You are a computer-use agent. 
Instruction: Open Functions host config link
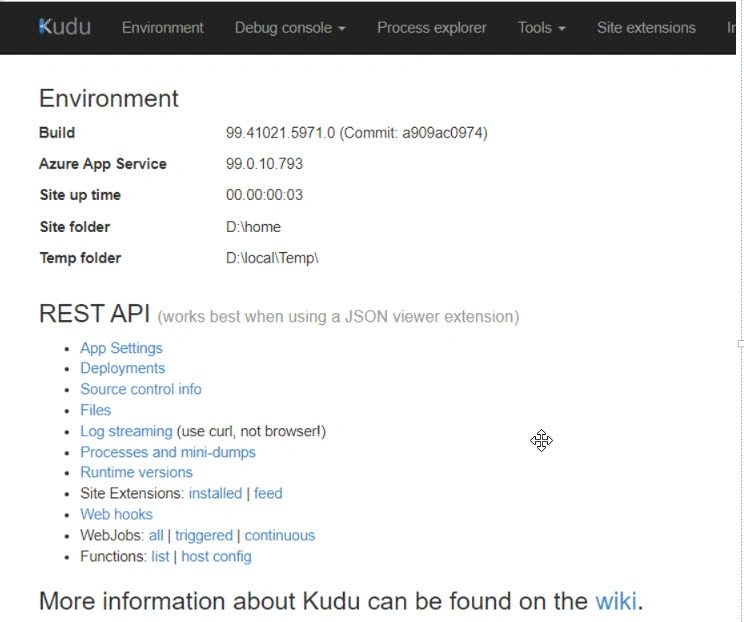tap(216, 556)
